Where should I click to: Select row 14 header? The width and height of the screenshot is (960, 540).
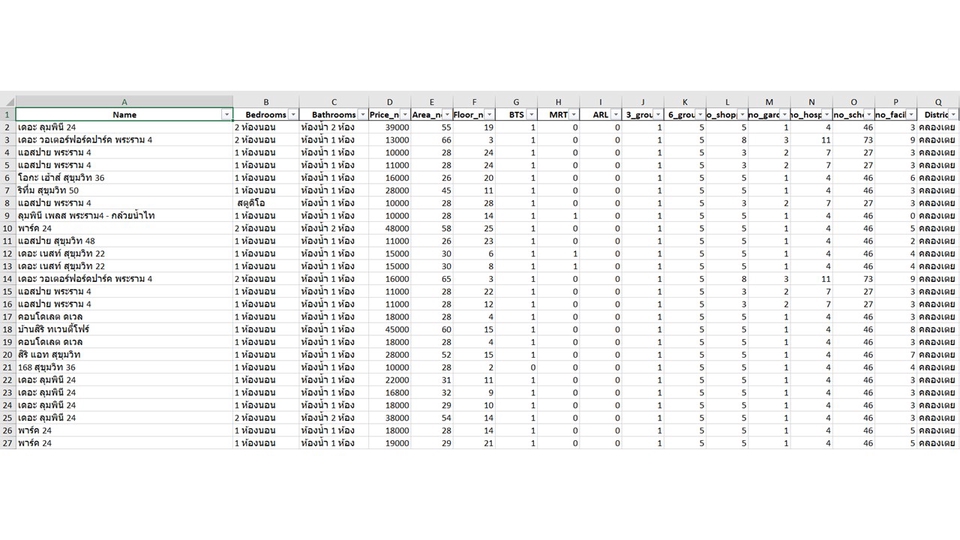click(x=8, y=279)
